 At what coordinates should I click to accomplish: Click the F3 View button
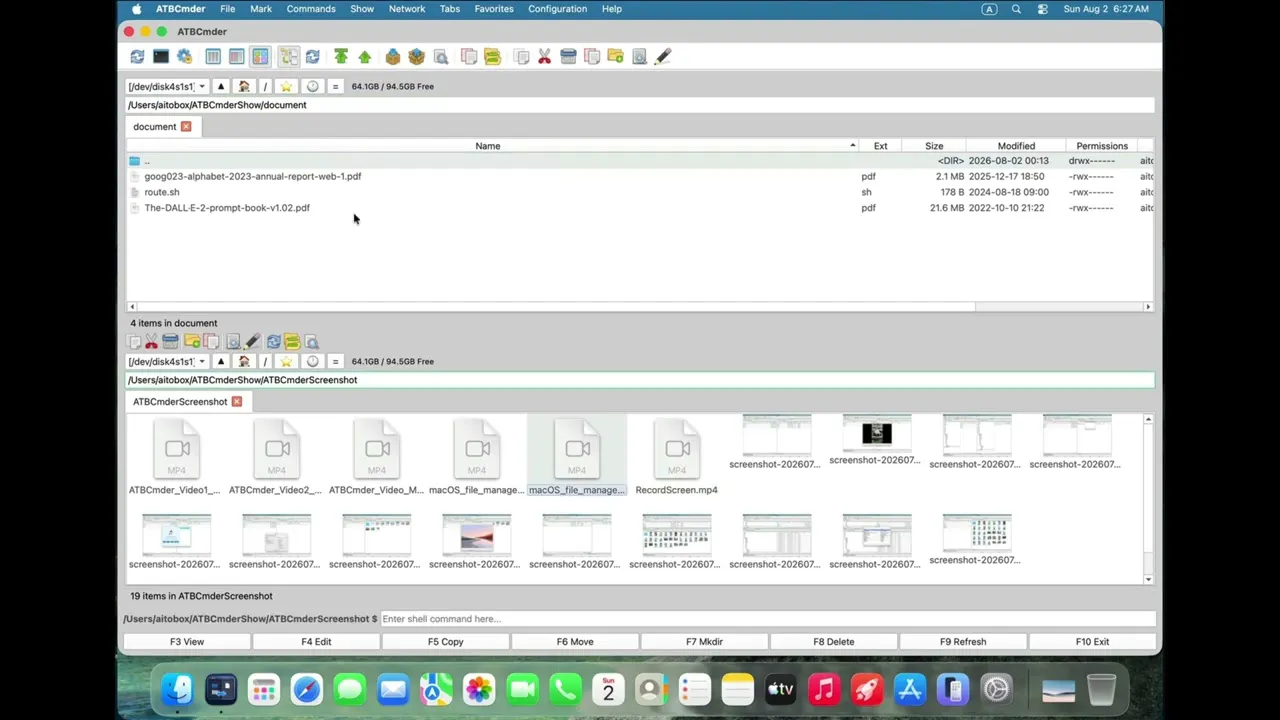click(187, 642)
